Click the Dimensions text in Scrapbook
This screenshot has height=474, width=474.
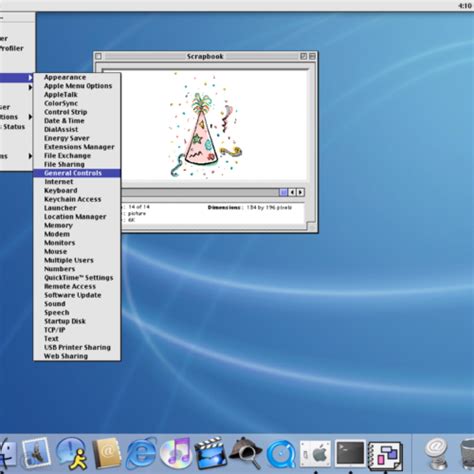[x=250, y=207]
